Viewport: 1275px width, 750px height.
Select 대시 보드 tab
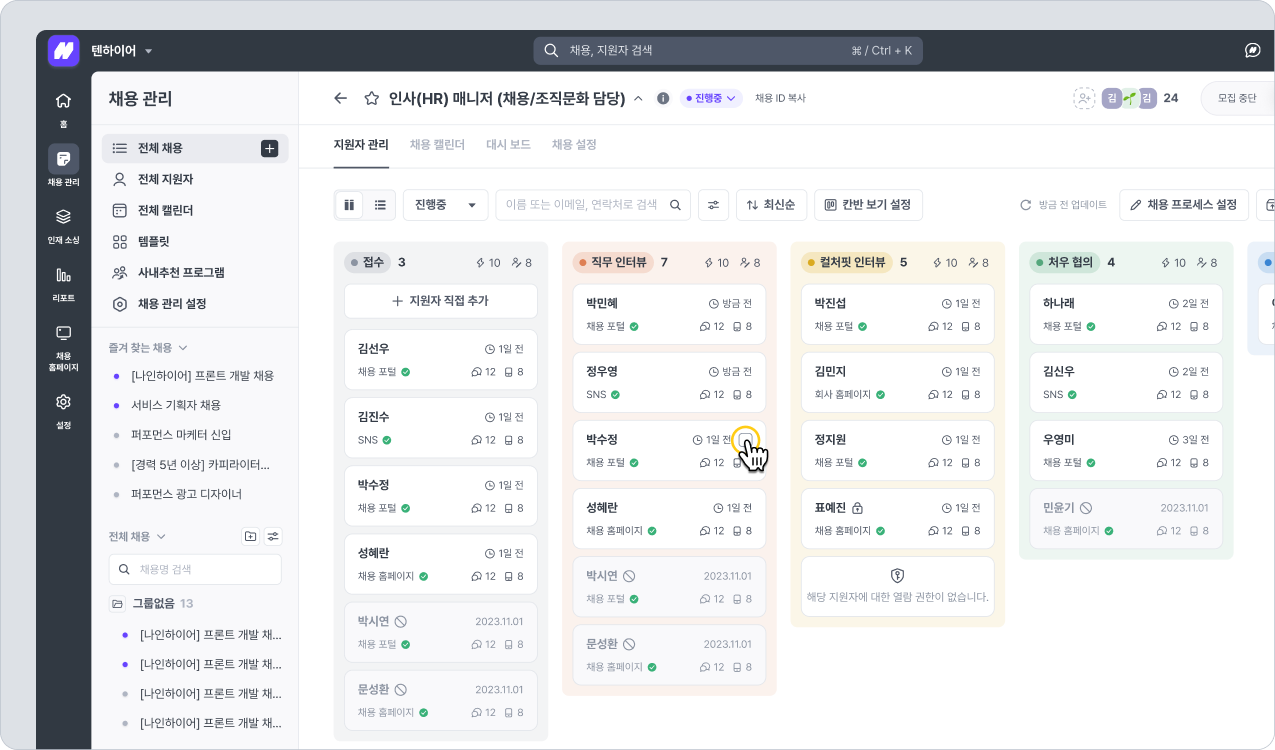(508, 145)
